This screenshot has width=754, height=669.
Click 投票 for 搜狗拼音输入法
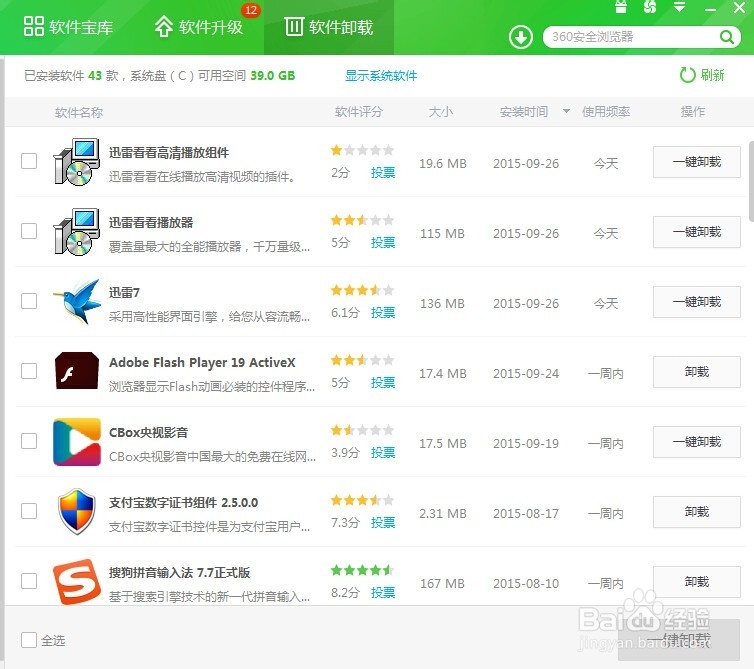click(383, 593)
